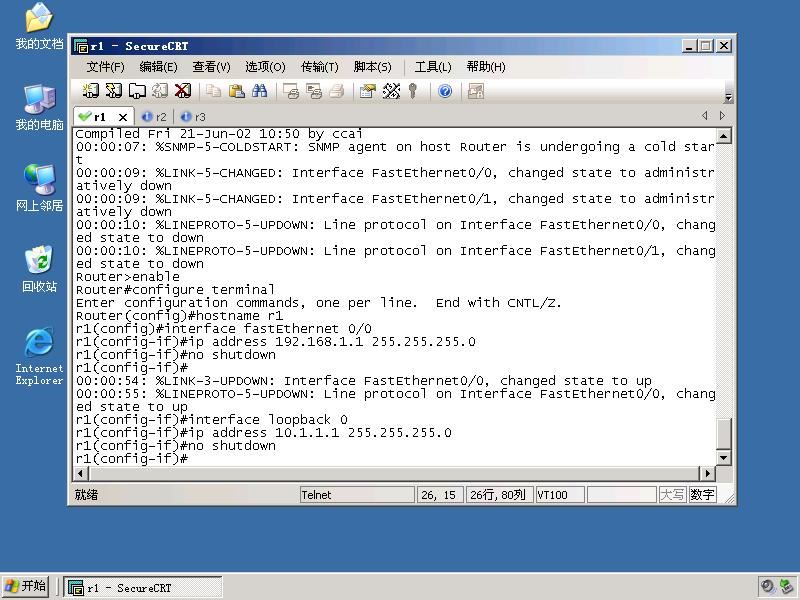
Task: Click the Keymap Editor icon
Action: tap(391, 91)
